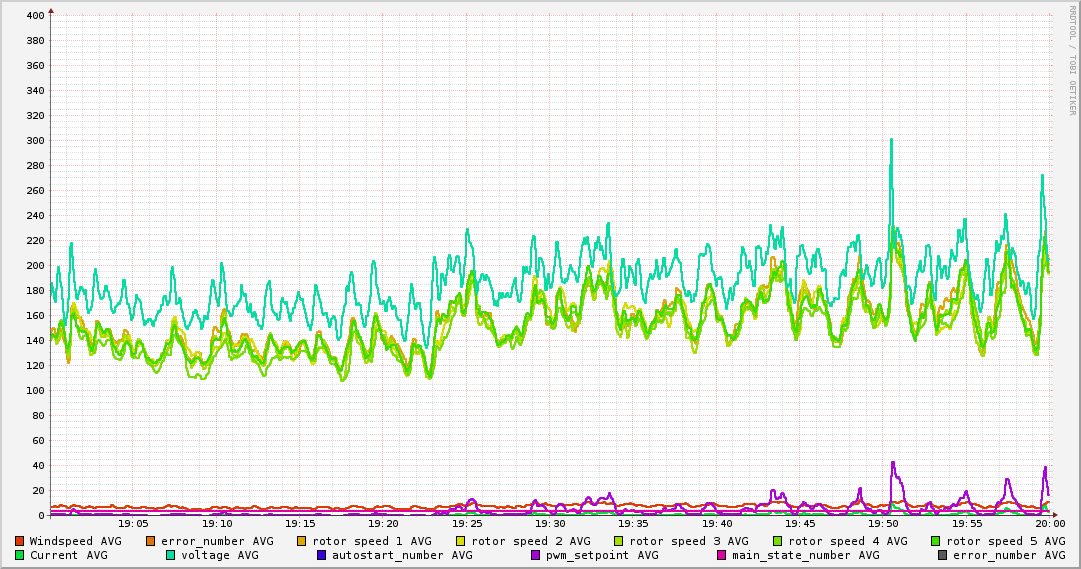
Task: Click the 19:40 time label
Action: 717,524
